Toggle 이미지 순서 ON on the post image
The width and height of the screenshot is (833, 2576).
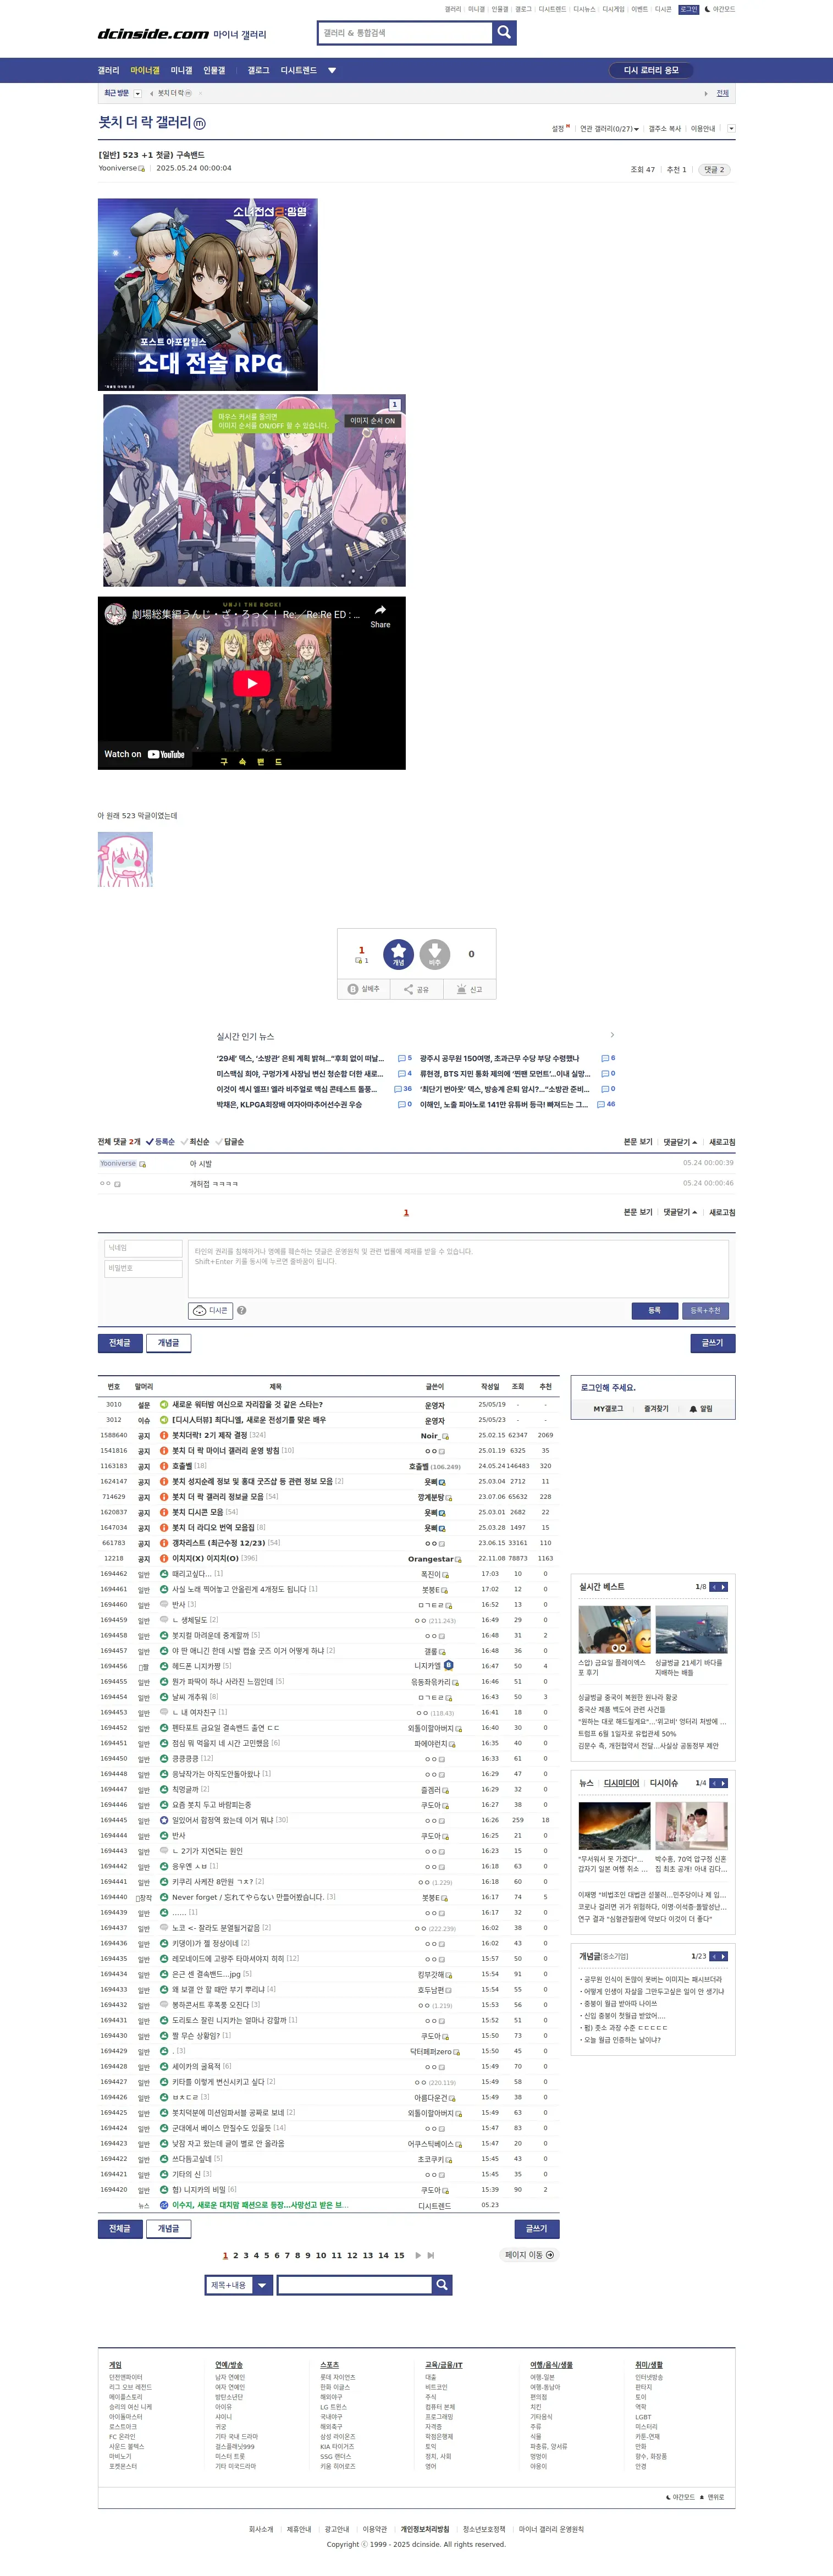pos(372,421)
